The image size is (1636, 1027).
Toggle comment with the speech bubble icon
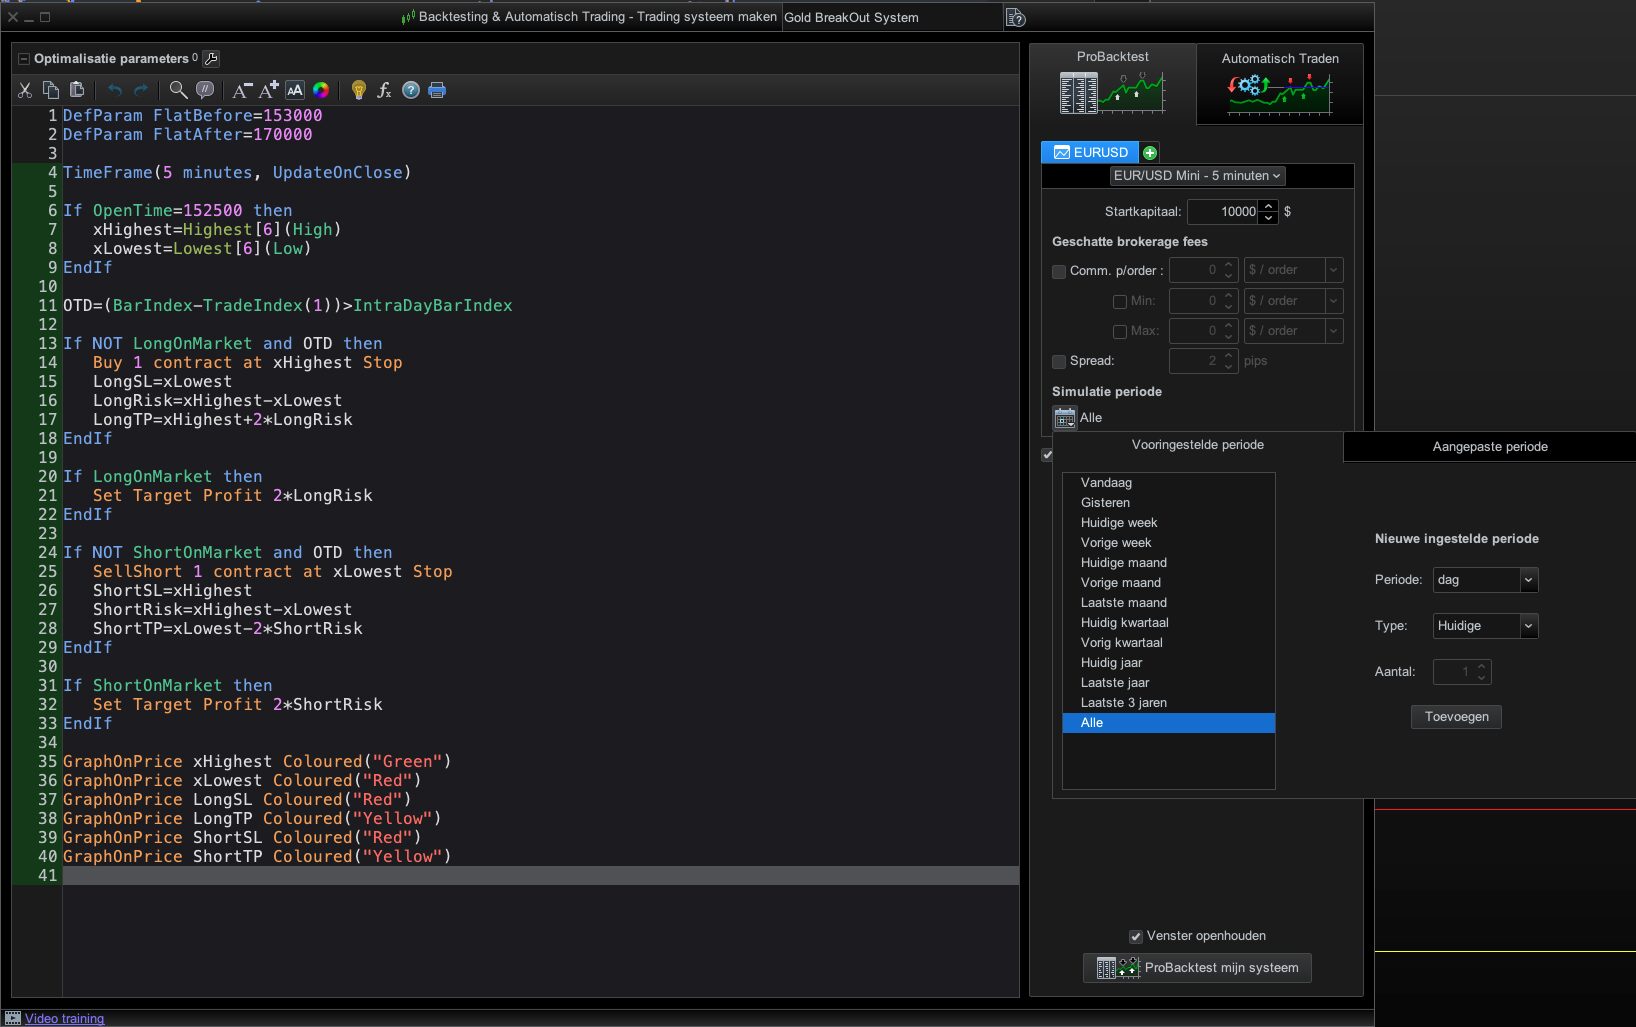pos(205,90)
